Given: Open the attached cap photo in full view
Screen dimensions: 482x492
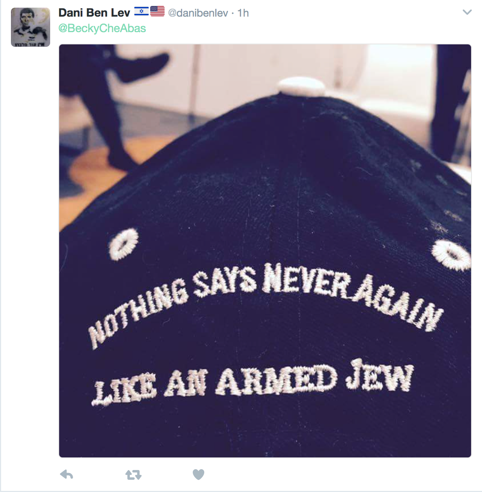Looking at the screenshot, I should [265, 251].
